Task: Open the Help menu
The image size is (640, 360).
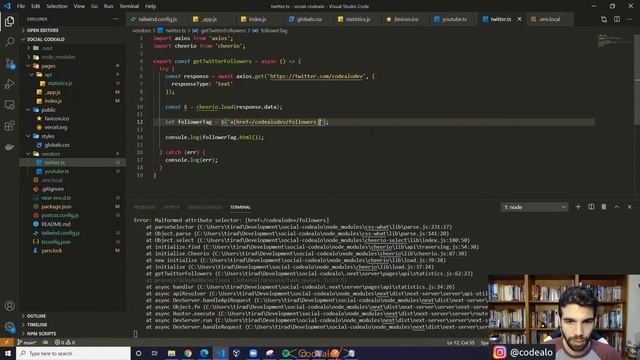Action: tap(151, 6)
